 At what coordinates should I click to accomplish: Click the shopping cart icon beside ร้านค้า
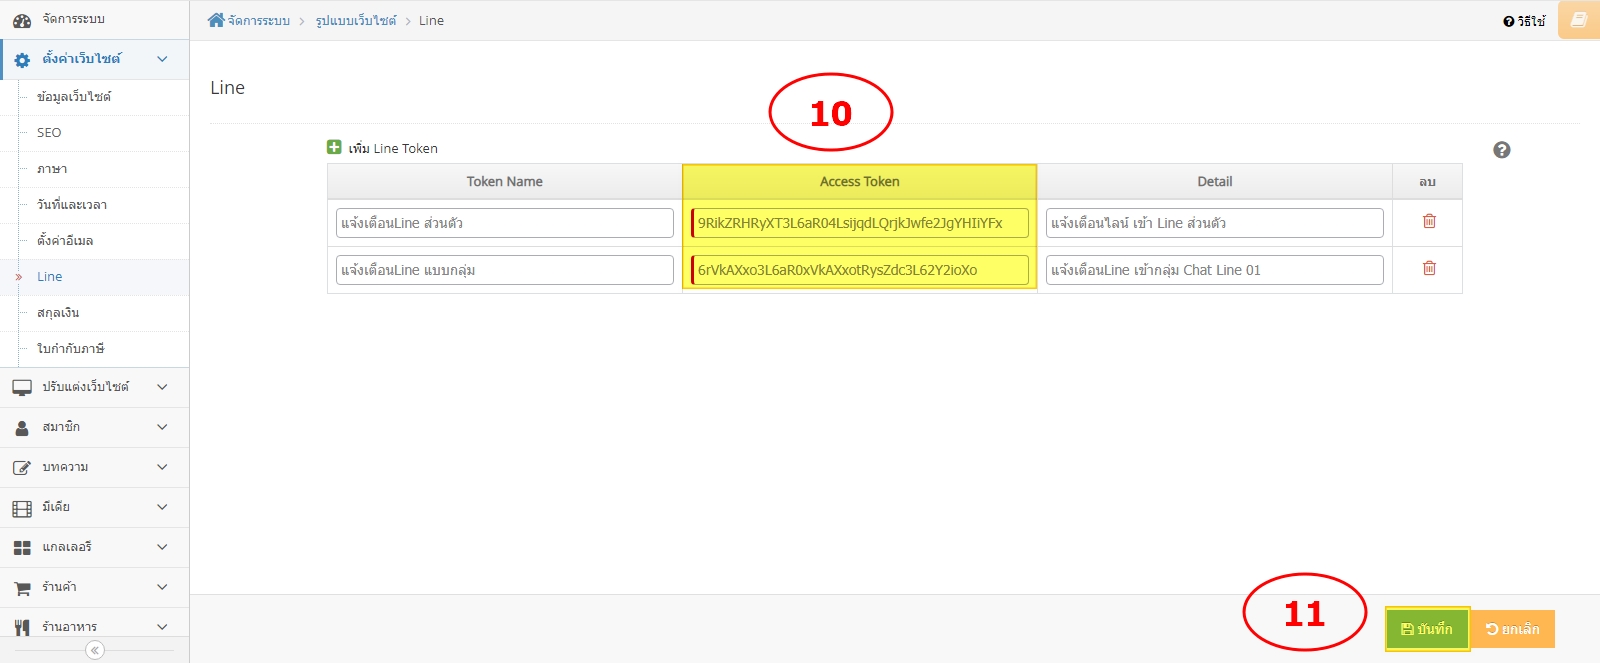[22, 588]
